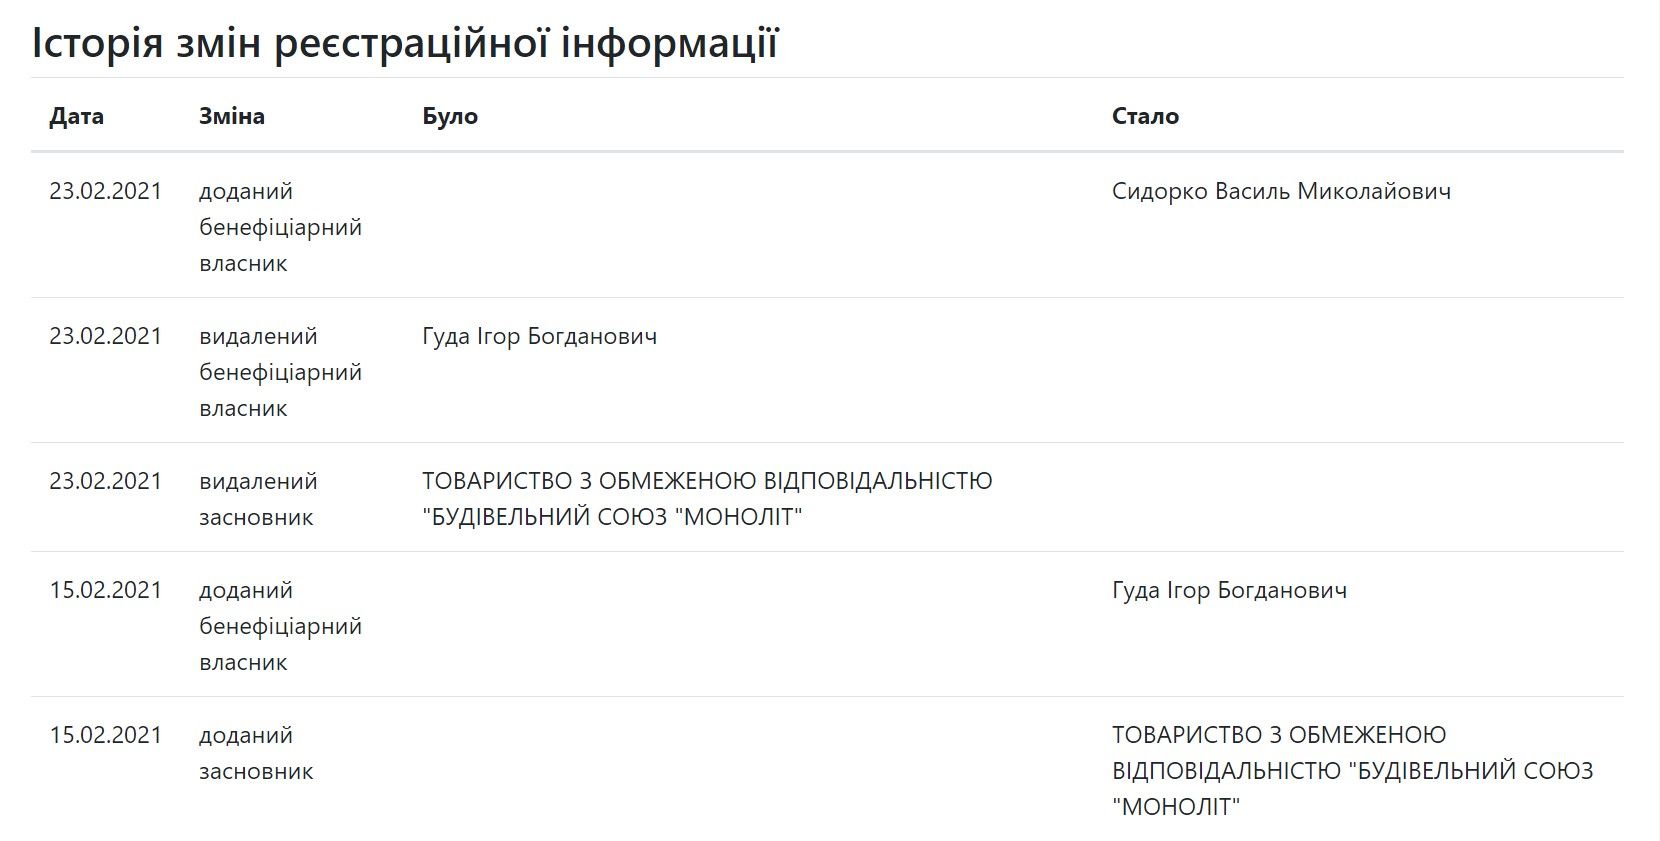The image size is (1660, 841).
Task: Select the МОНОЛІТ company name in the Було column
Action: pos(706,499)
